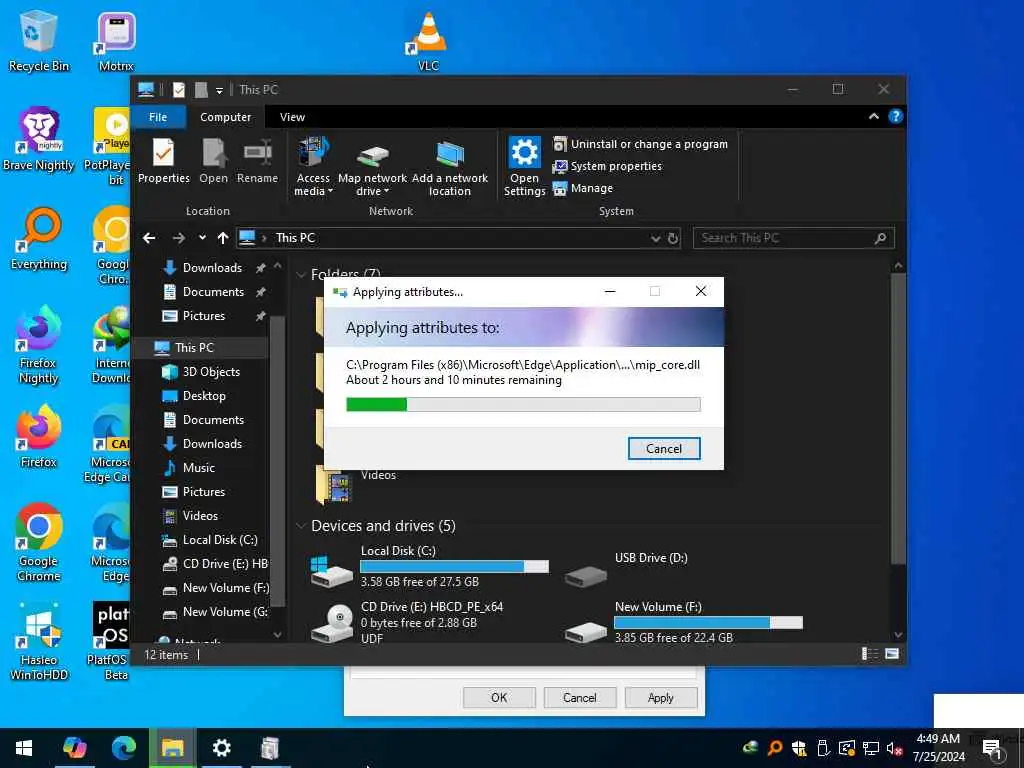Click Open Settings gear in ribbon
1024x768 pixels.
pos(524,167)
